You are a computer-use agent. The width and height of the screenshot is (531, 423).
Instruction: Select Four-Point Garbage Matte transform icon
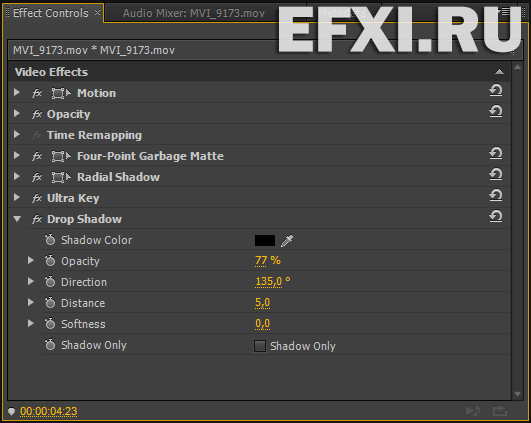coord(61,156)
